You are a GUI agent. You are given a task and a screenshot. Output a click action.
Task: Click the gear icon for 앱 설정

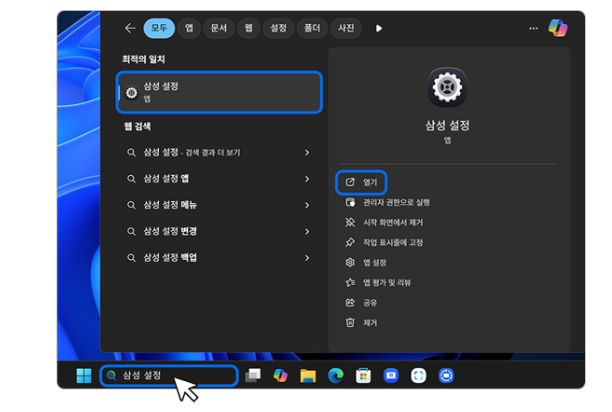[x=350, y=263]
